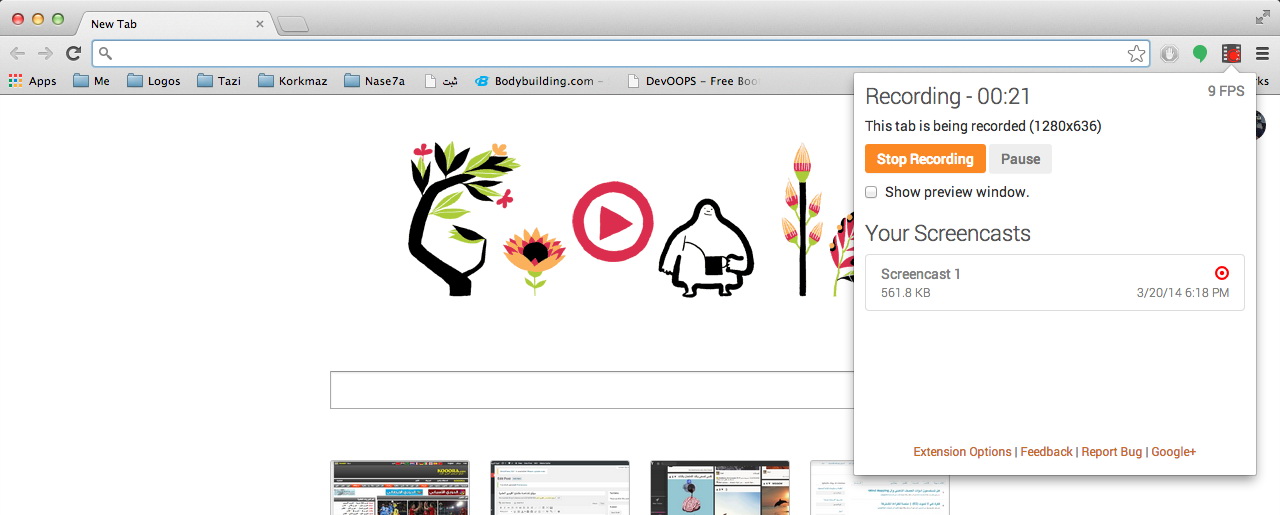The width and height of the screenshot is (1280, 515).
Task: Click the Screencastify film extension icon
Action: (1231, 54)
